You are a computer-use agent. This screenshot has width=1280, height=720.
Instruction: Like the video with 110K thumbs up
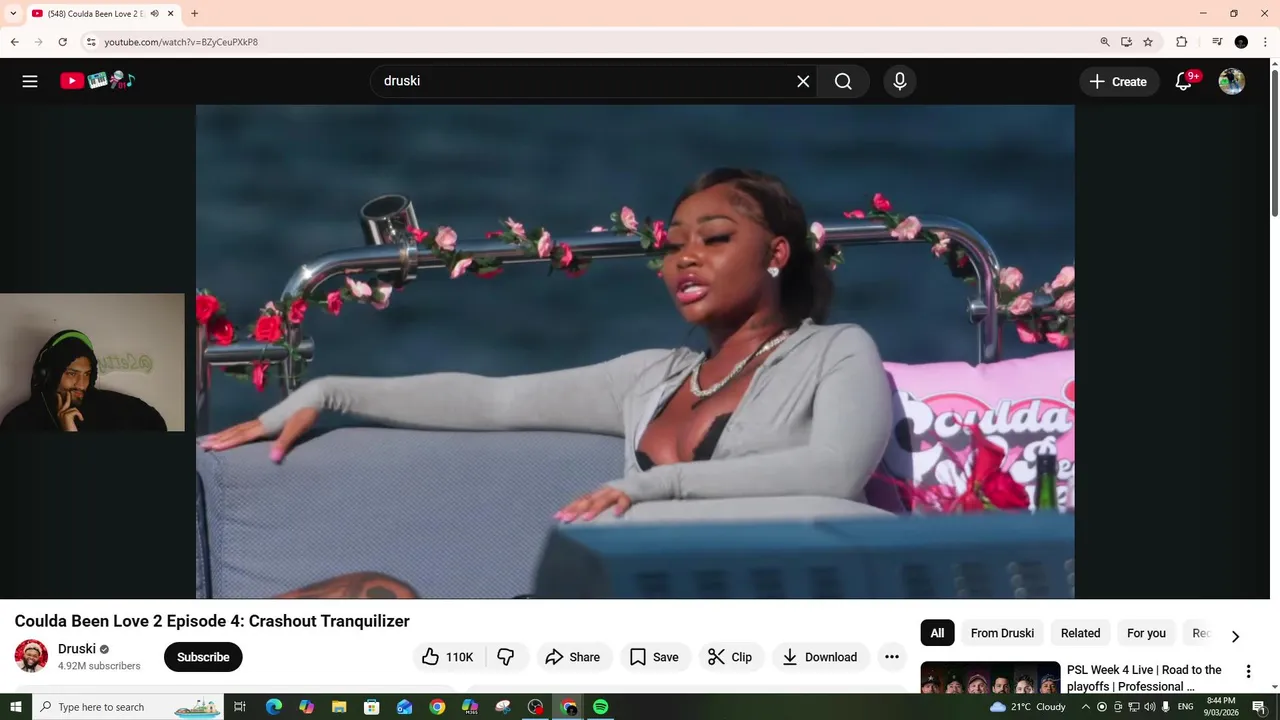point(448,657)
